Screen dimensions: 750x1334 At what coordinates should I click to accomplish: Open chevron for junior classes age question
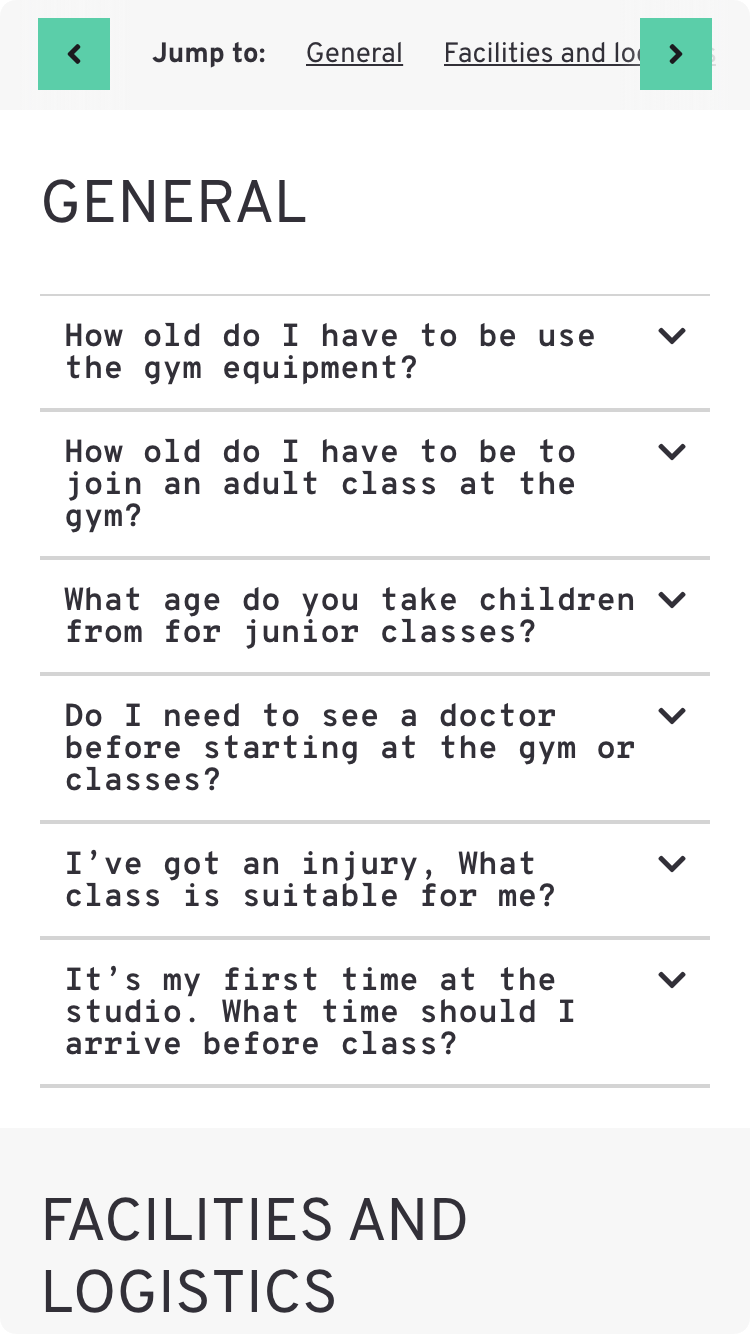[672, 600]
